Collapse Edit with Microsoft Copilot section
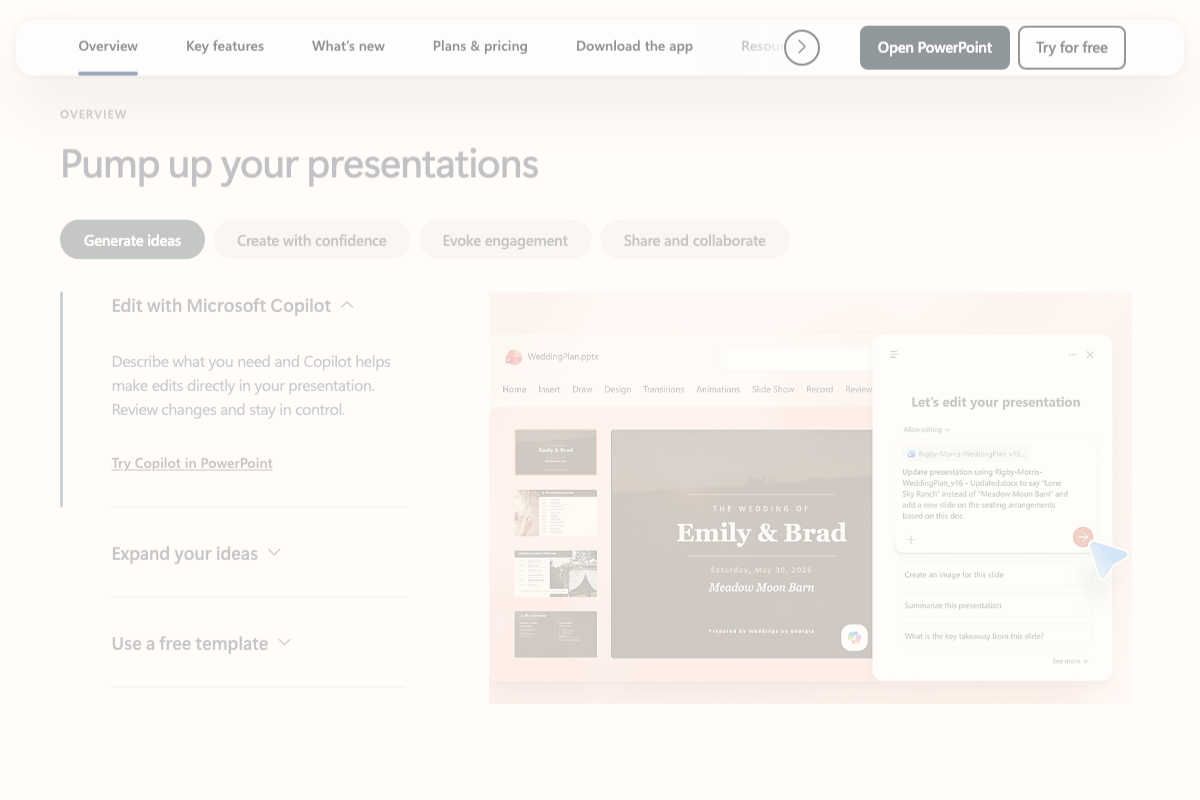 (x=233, y=306)
